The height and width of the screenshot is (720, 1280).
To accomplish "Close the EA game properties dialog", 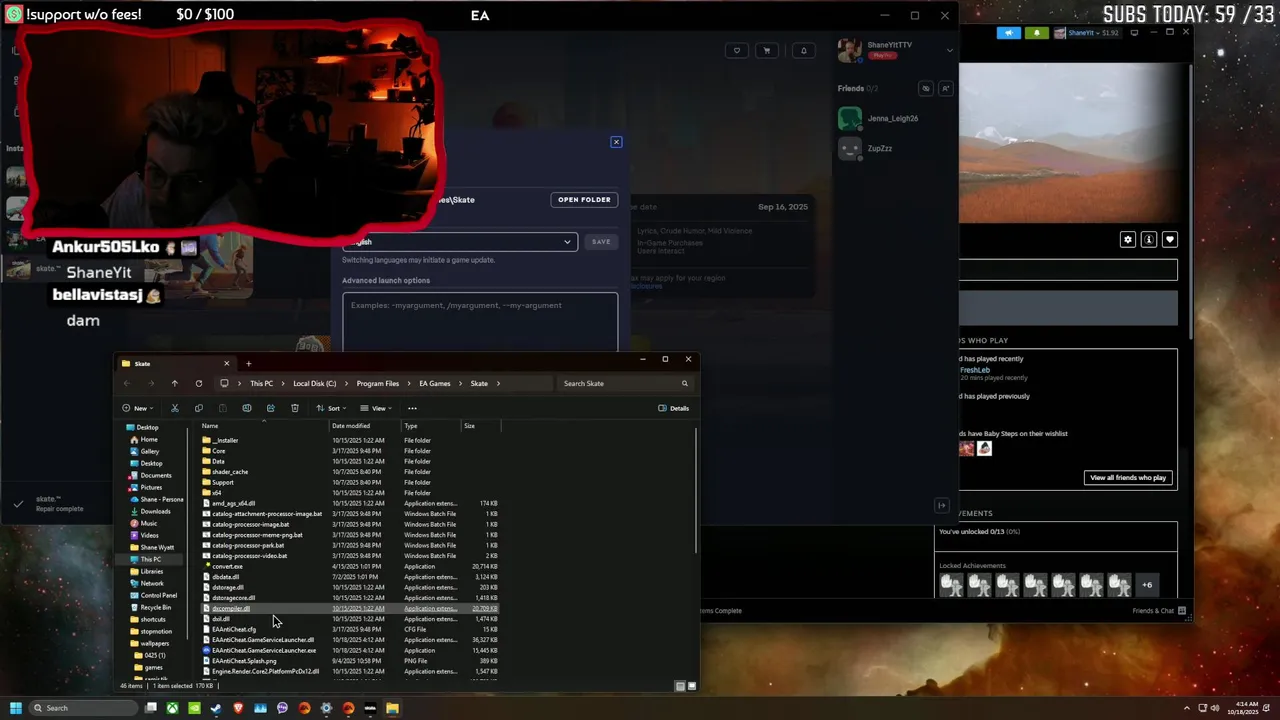I will [x=616, y=142].
